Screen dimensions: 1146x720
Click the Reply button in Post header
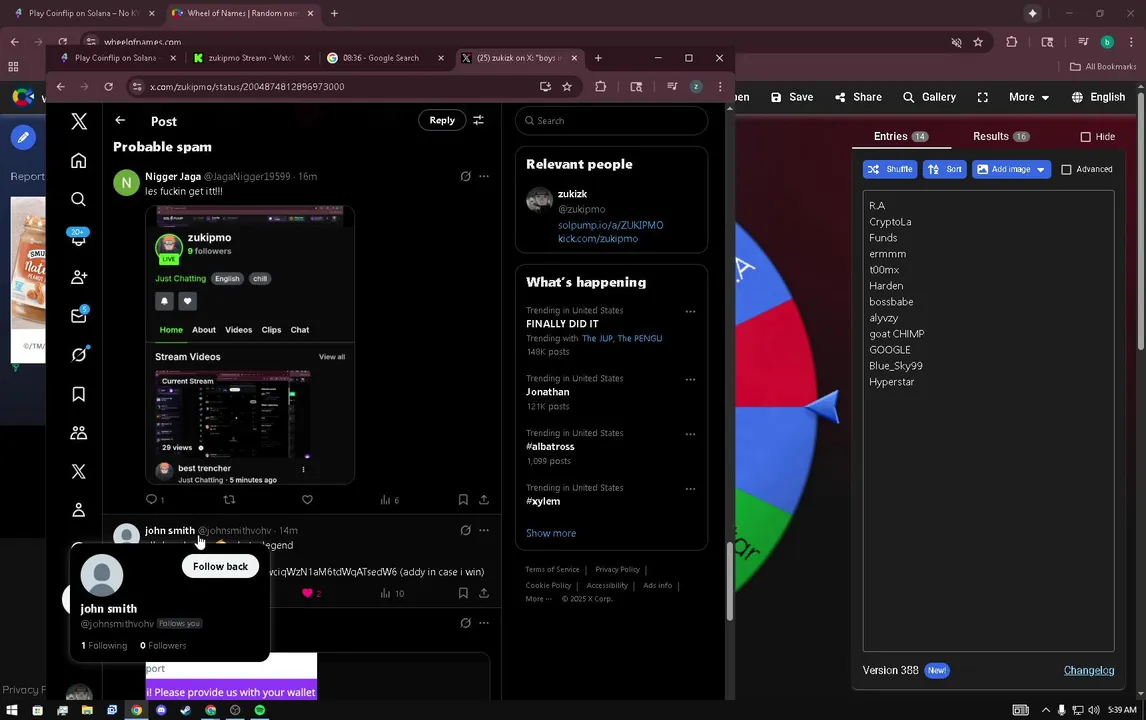(441, 120)
